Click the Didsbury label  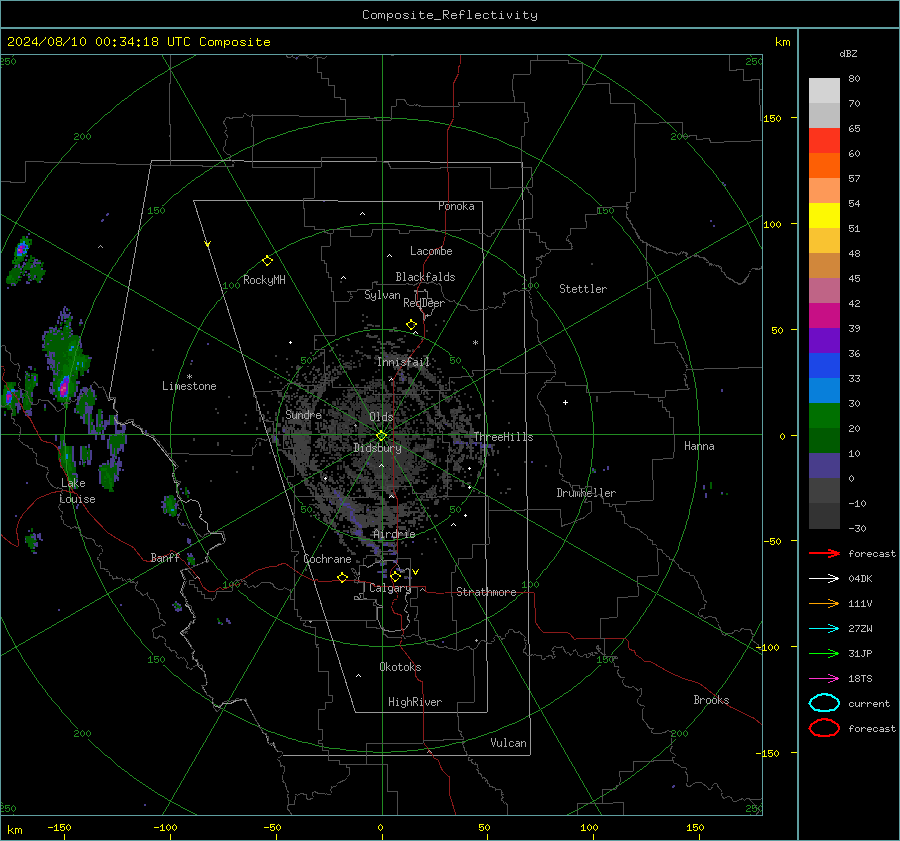tap(377, 448)
